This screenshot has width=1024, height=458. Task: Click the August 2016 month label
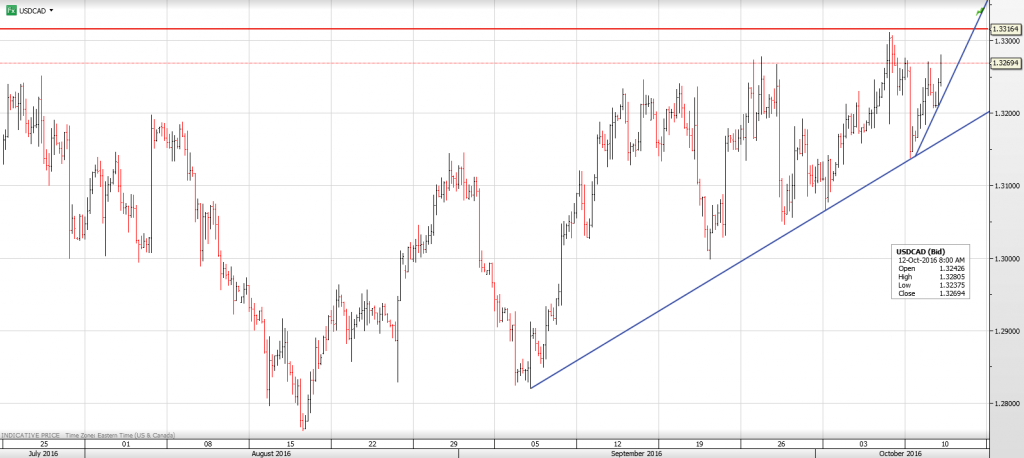270,453
